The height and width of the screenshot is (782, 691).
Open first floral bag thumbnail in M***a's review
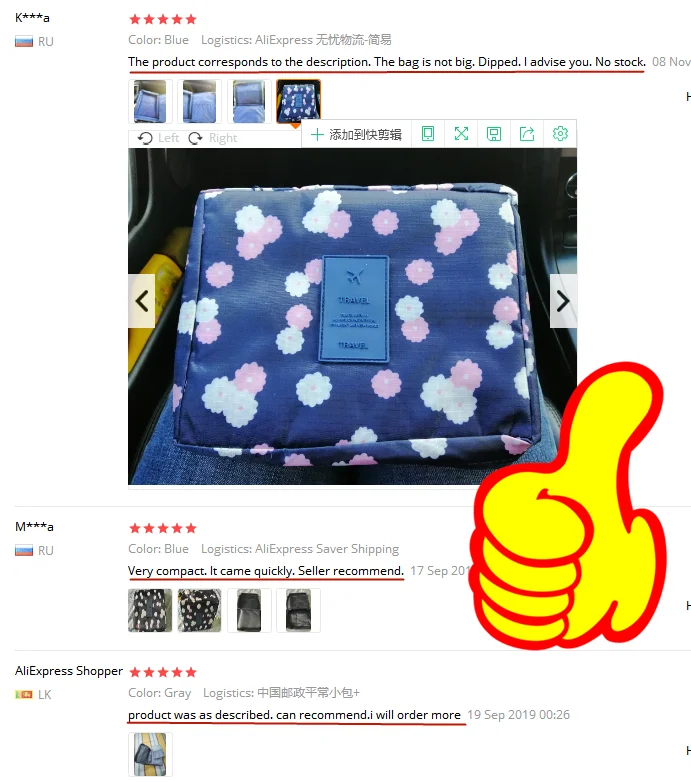(150, 610)
